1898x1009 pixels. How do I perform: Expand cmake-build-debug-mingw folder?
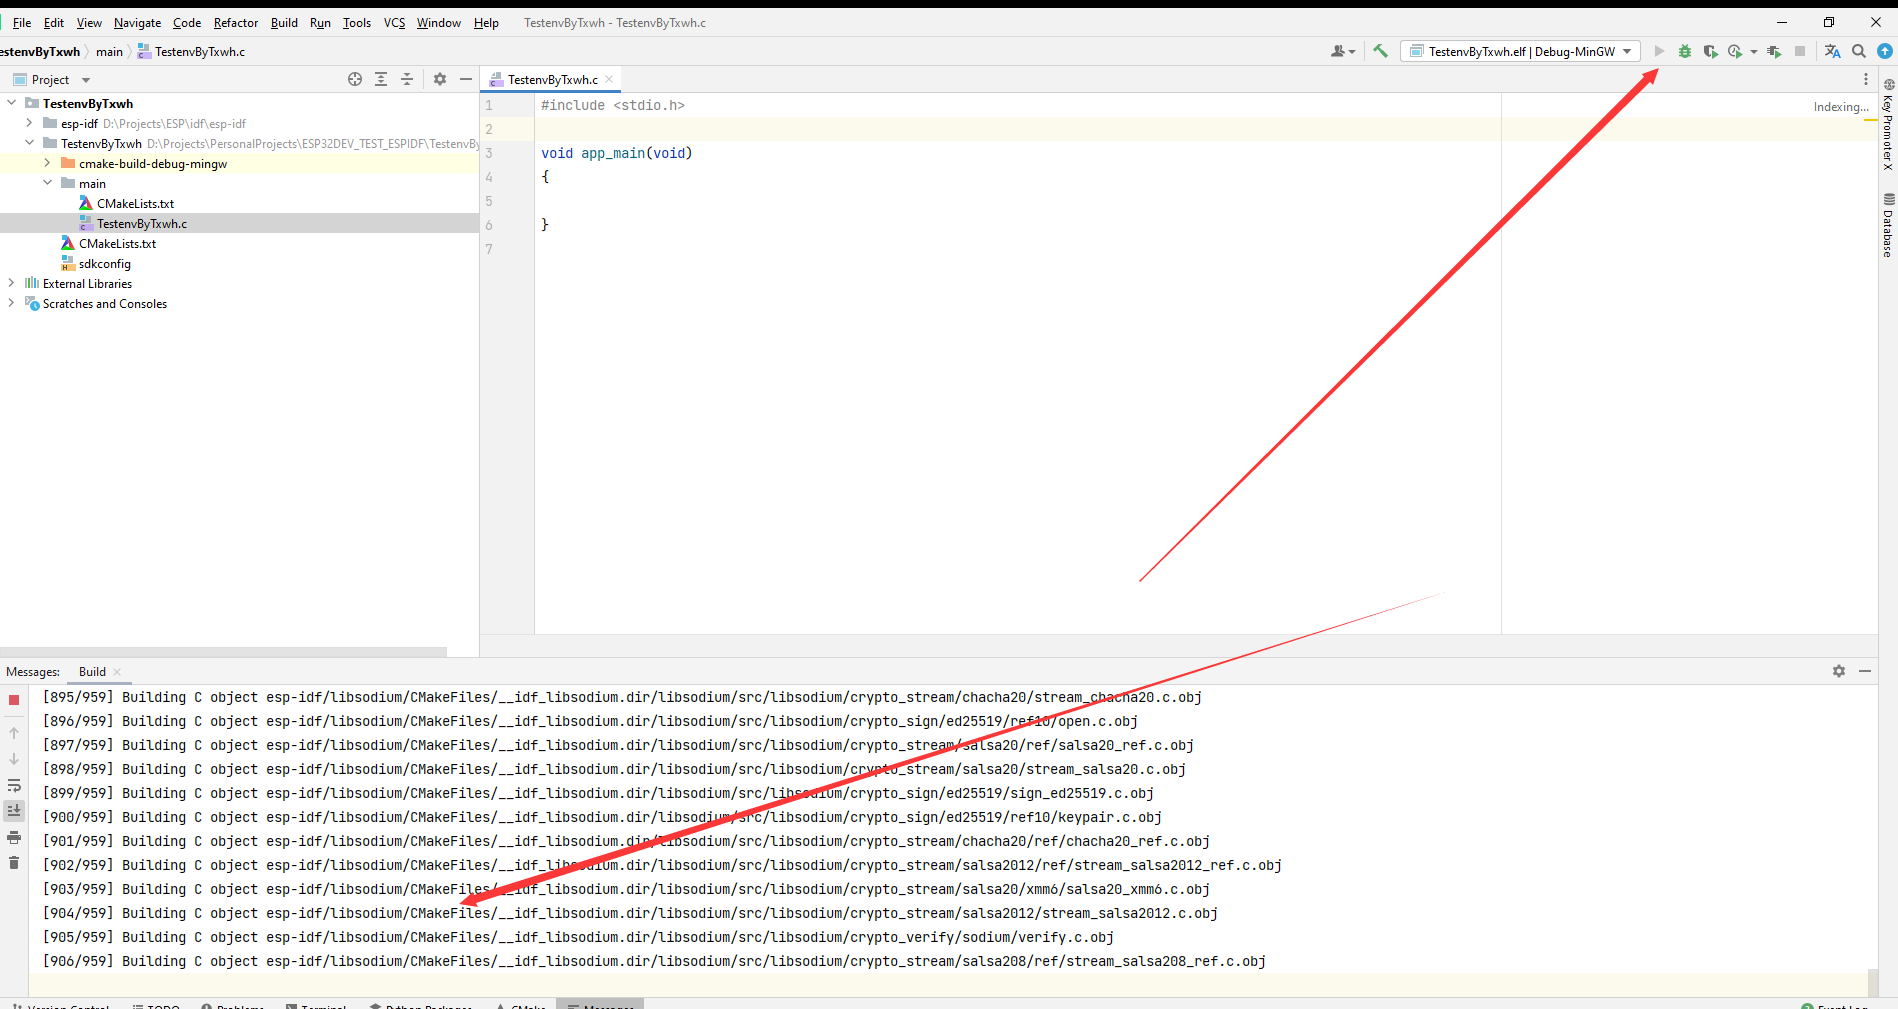(47, 163)
